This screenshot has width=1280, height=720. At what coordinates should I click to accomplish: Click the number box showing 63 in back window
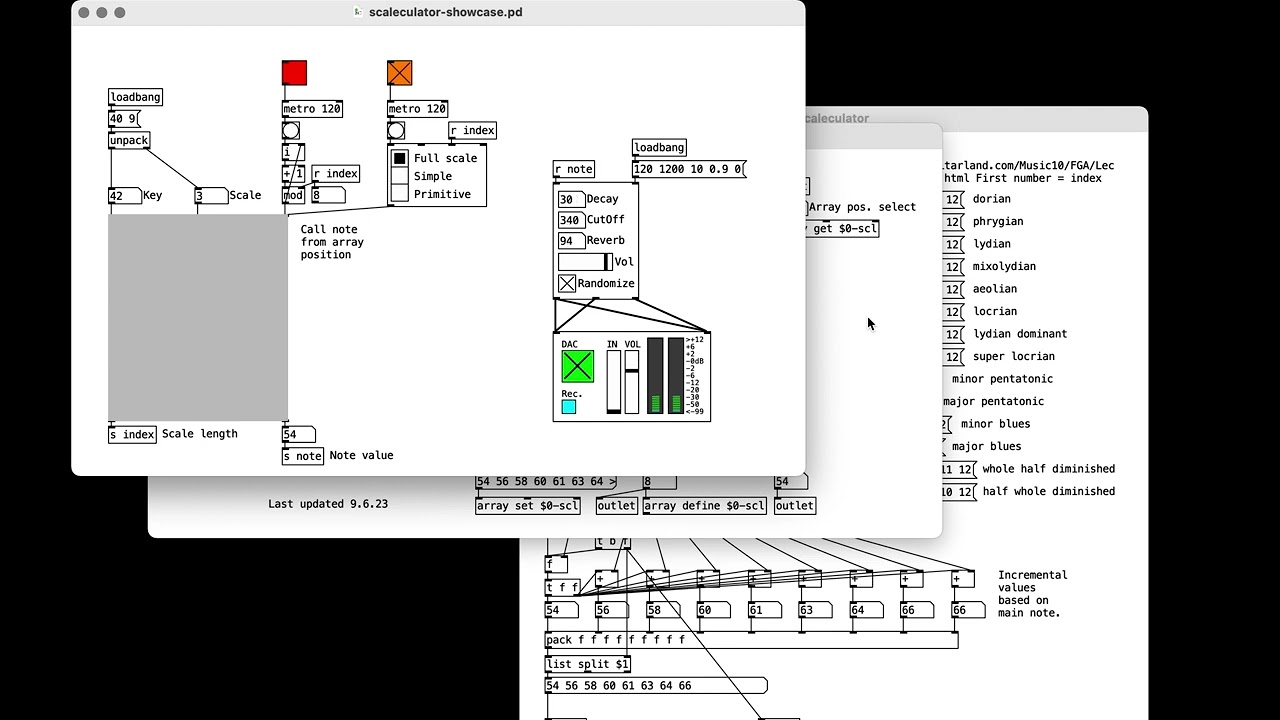[x=815, y=610]
